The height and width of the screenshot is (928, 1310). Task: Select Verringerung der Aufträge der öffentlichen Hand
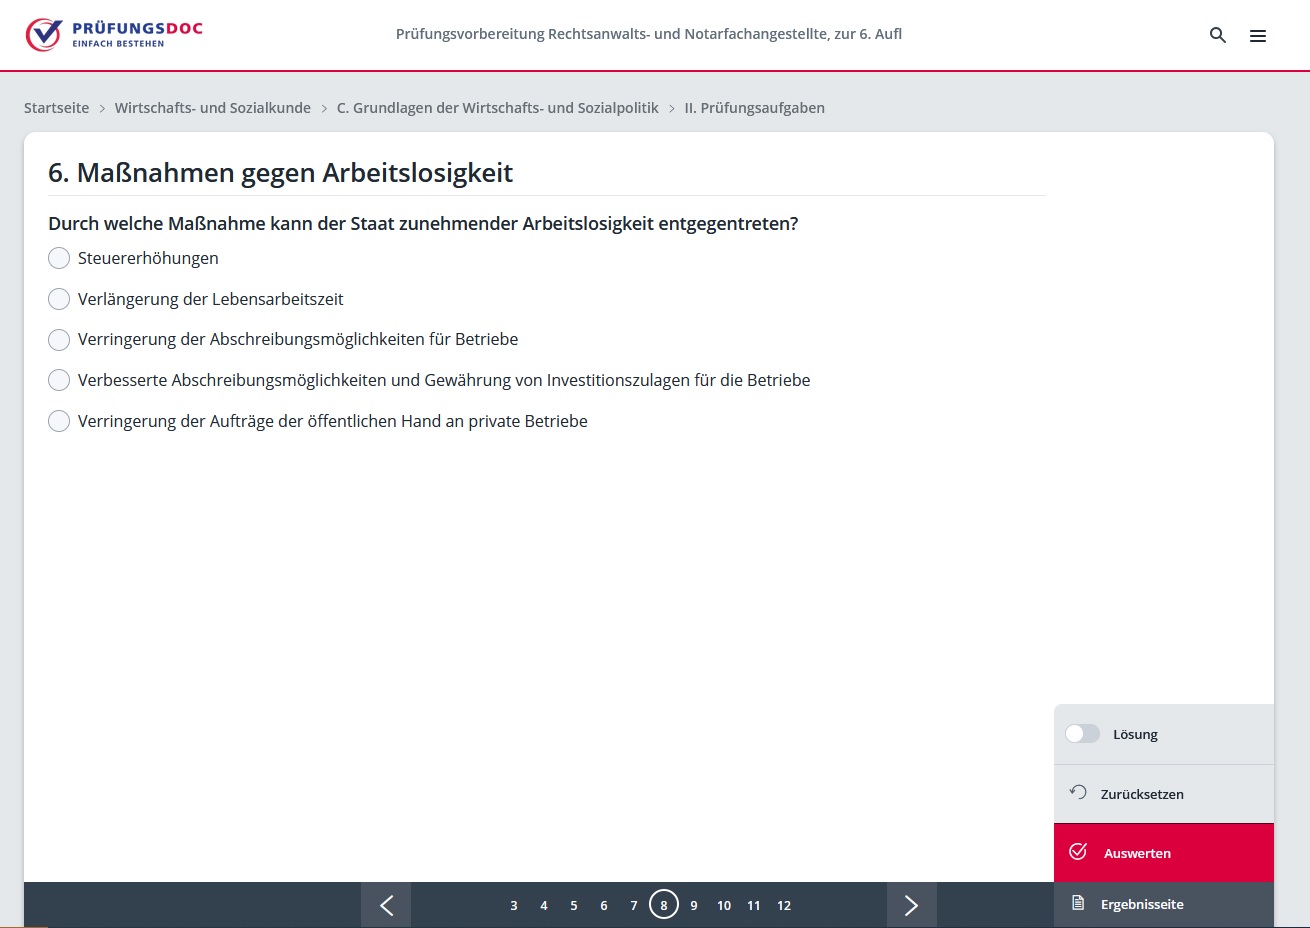(x=59, y=421)
